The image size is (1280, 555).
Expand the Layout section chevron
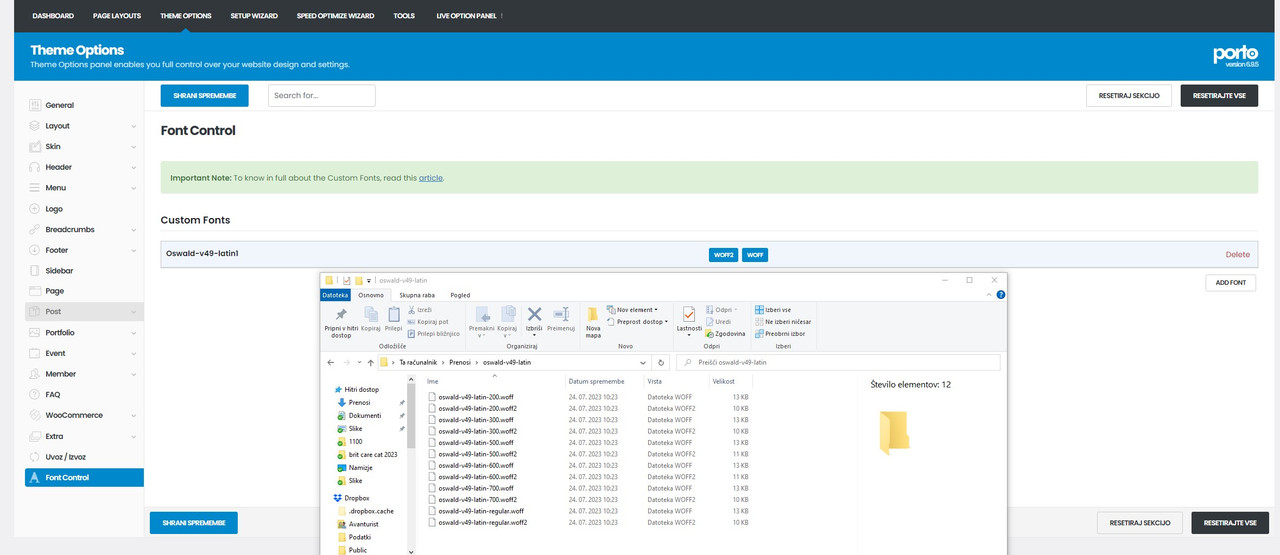[x=134, y=126]
